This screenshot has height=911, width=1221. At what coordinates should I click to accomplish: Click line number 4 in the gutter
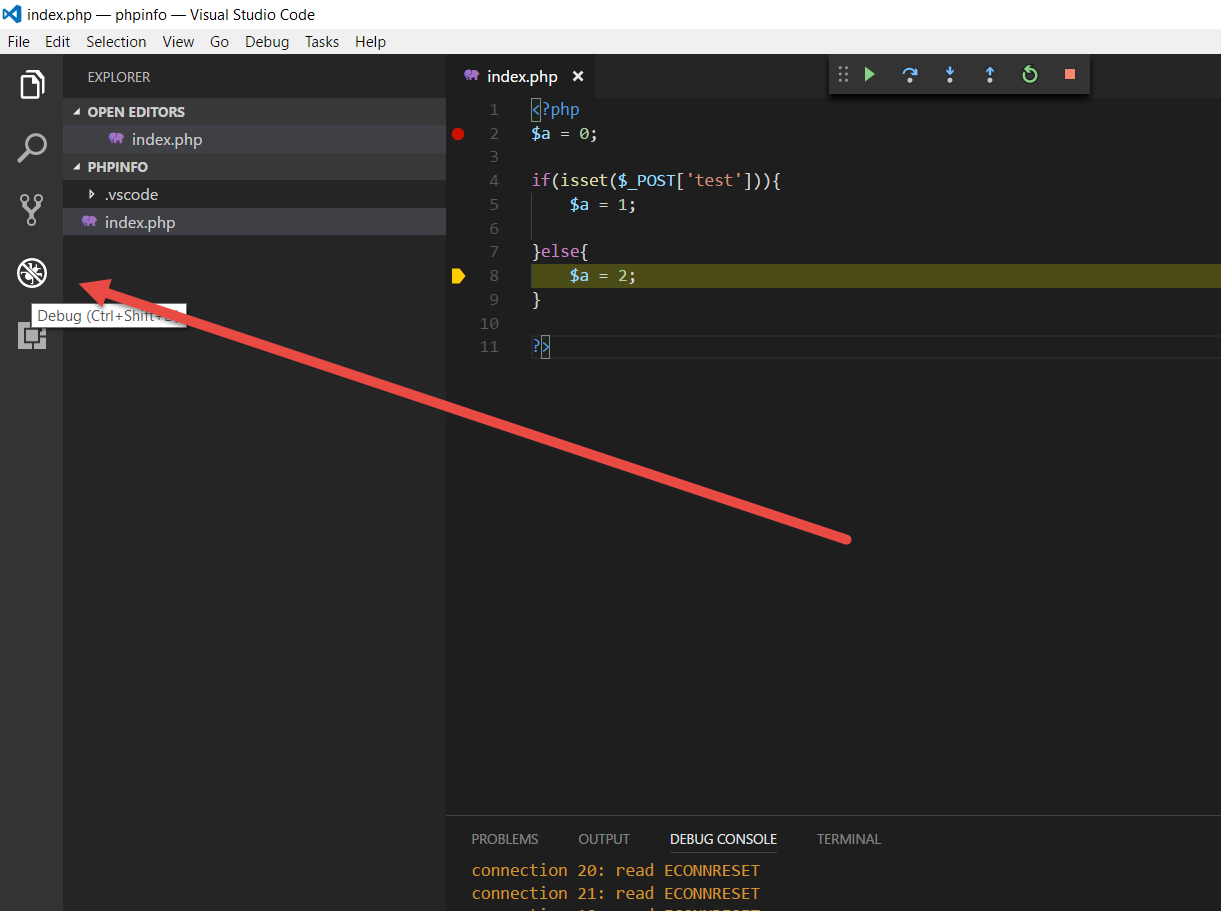click(494, 181)
